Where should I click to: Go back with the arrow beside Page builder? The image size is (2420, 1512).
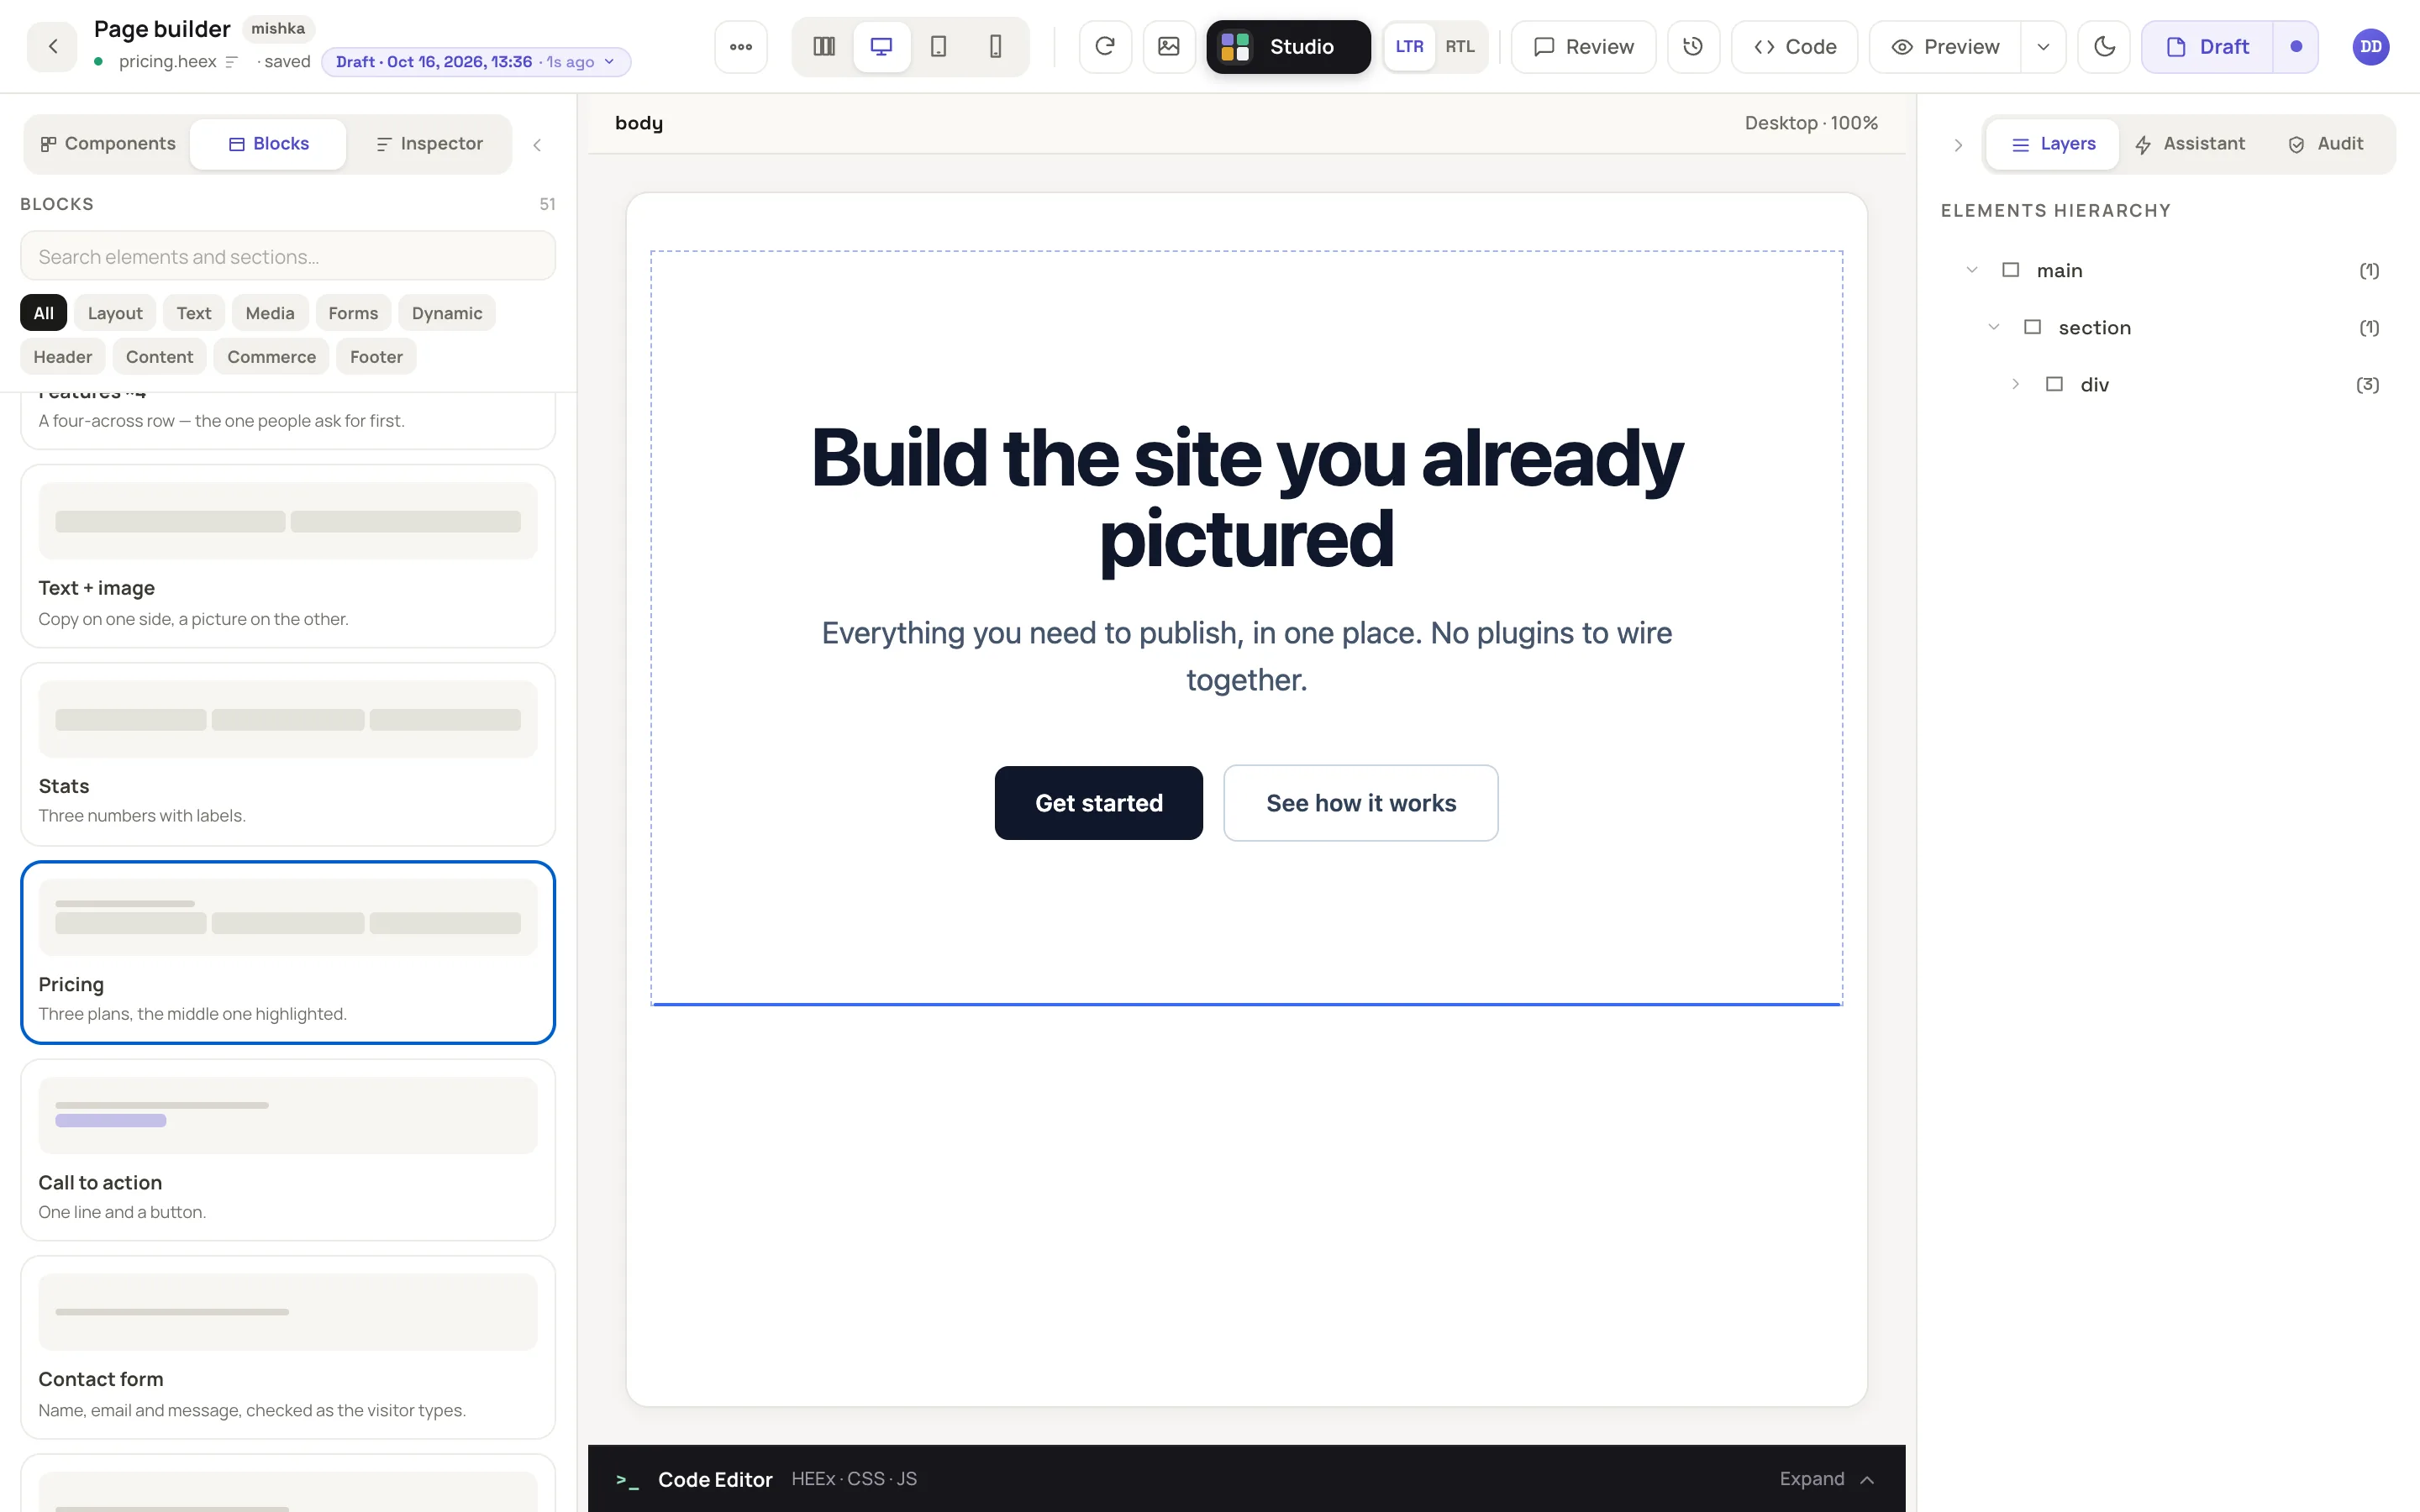click(52, 46)
